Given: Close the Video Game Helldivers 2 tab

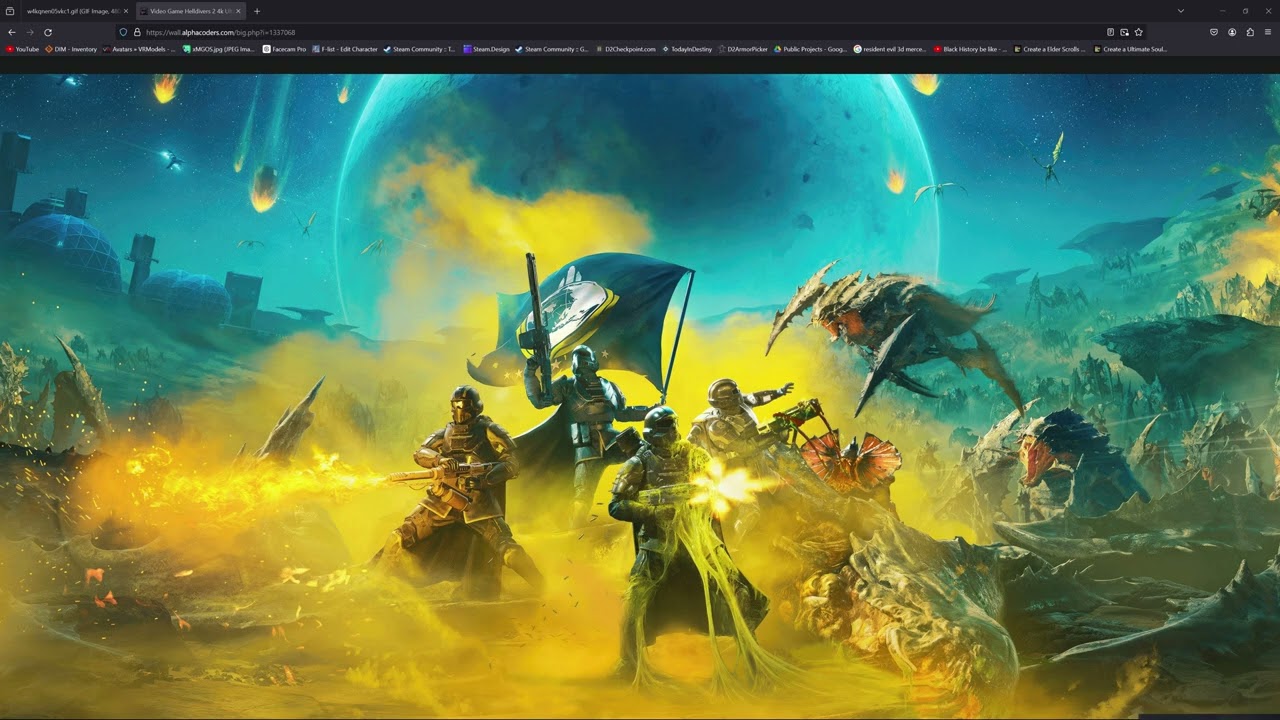Looking at the screenshot, I should (239, 11).
